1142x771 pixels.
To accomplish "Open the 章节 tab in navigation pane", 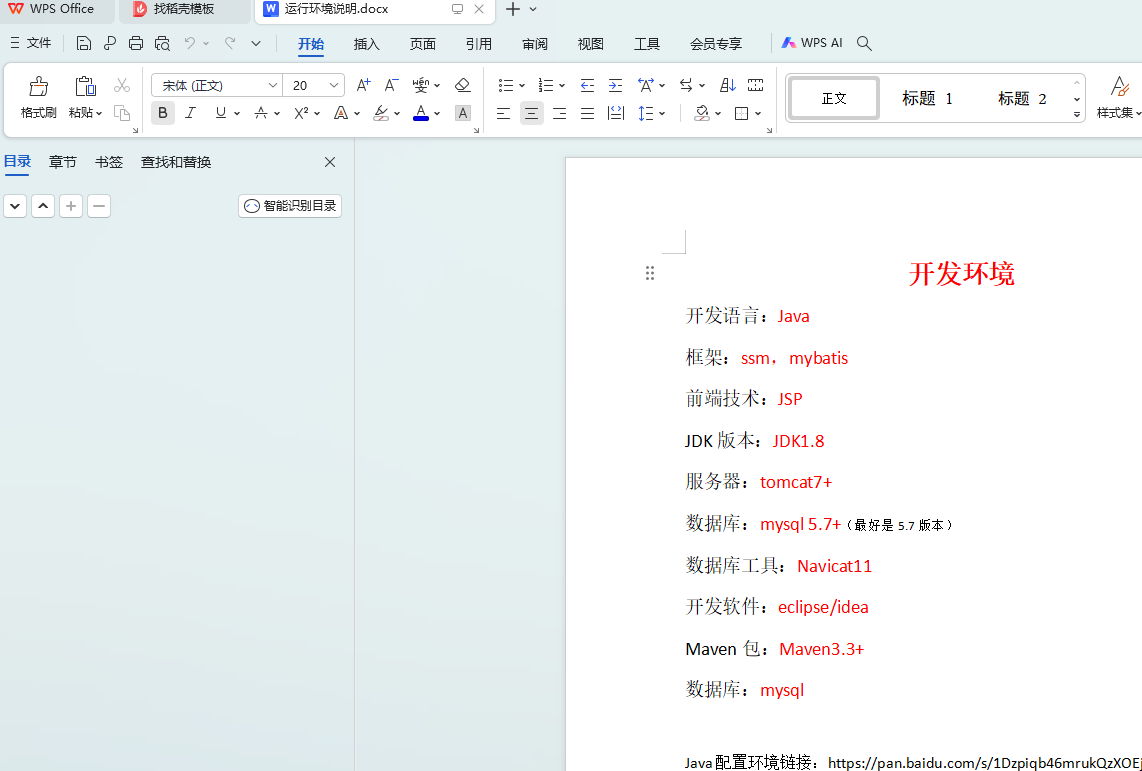I will pos(63,162).
